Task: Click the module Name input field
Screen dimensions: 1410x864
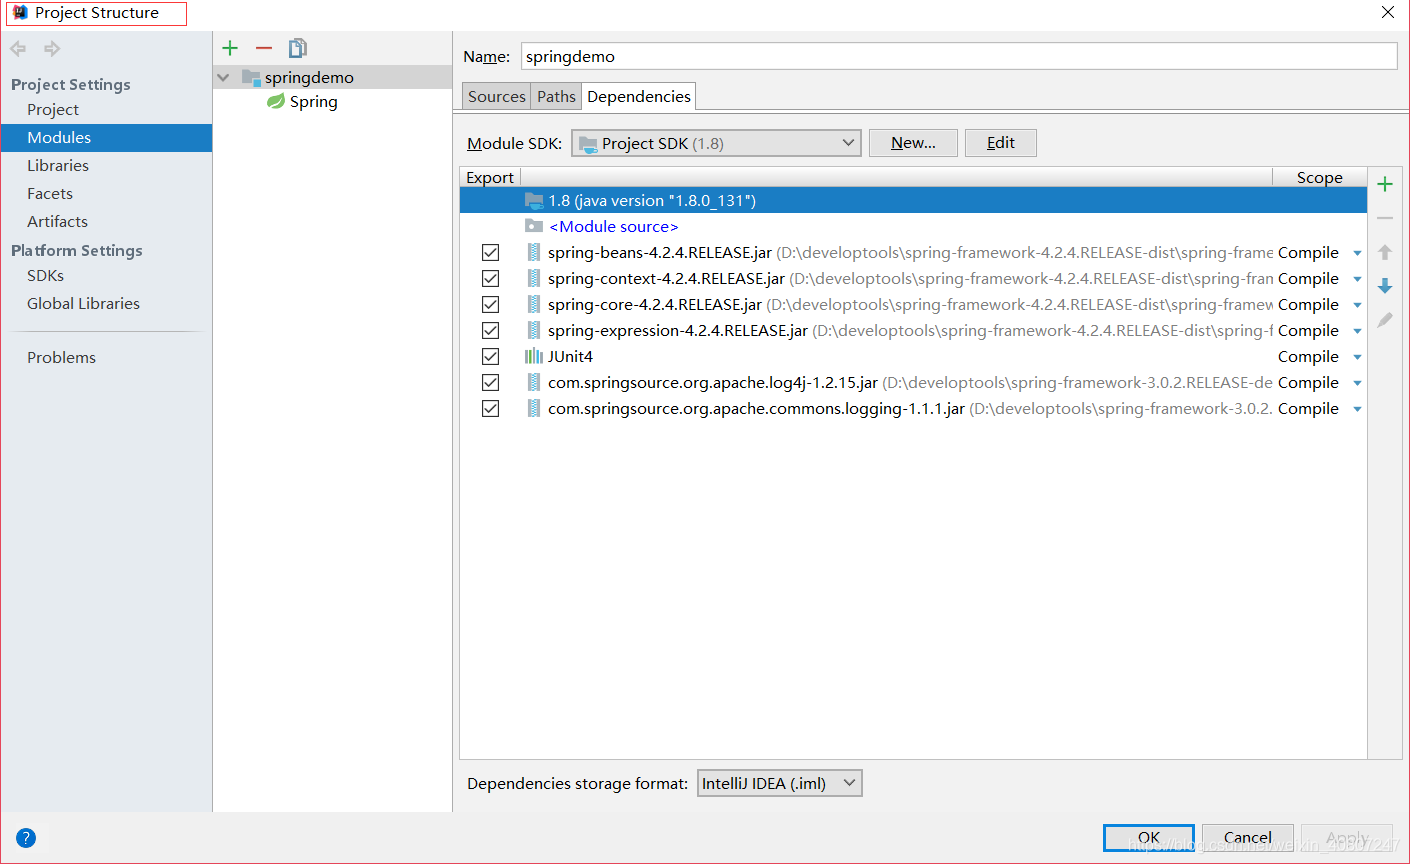Action: click(x=959, y=56)
